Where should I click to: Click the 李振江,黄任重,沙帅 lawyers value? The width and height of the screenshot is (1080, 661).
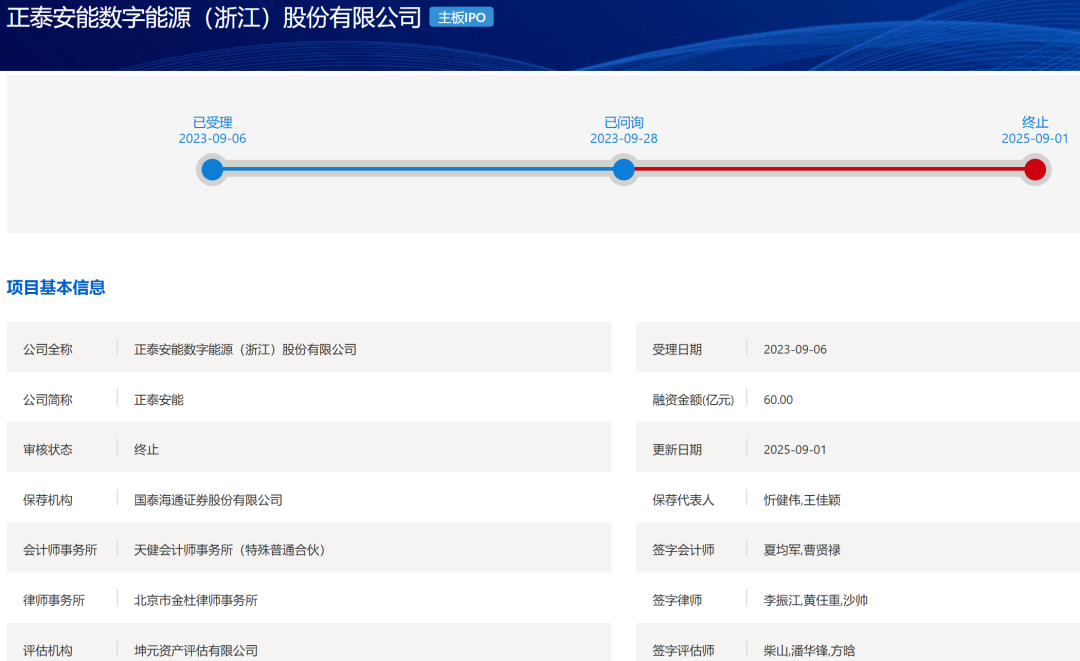[816, 600]
